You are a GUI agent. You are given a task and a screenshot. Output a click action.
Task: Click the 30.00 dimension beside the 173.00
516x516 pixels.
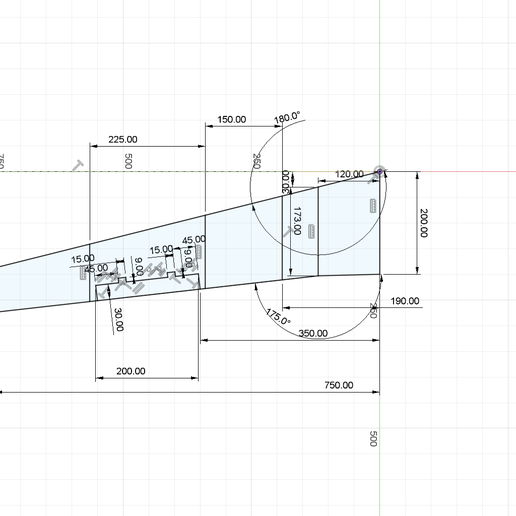coord(286,182)
